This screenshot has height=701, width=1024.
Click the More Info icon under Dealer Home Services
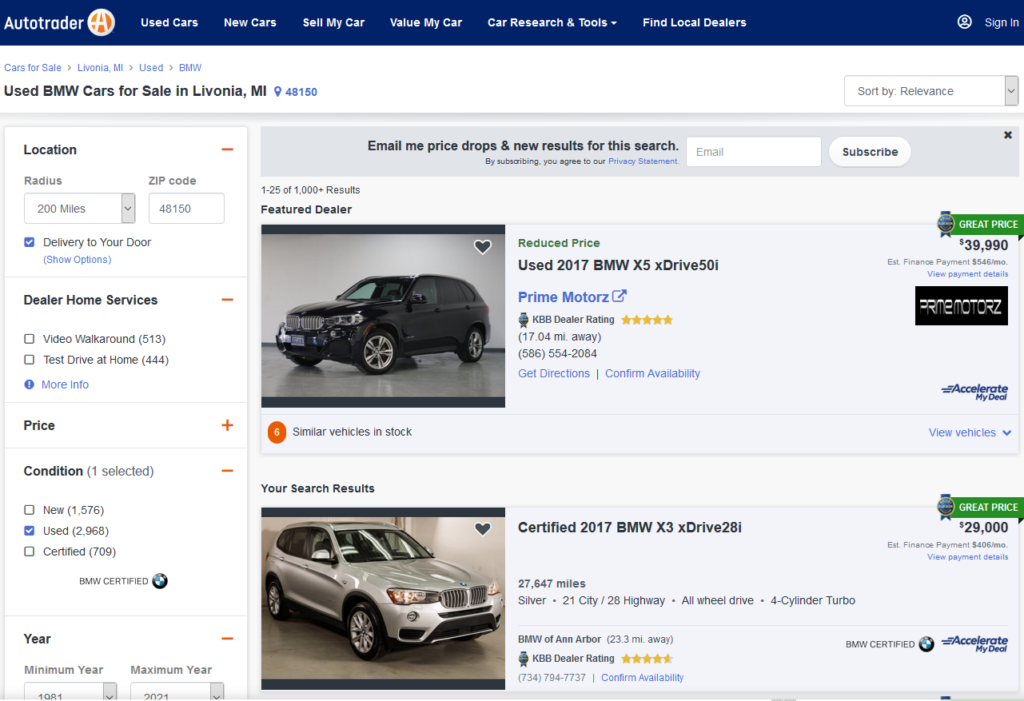pos(29,385)
